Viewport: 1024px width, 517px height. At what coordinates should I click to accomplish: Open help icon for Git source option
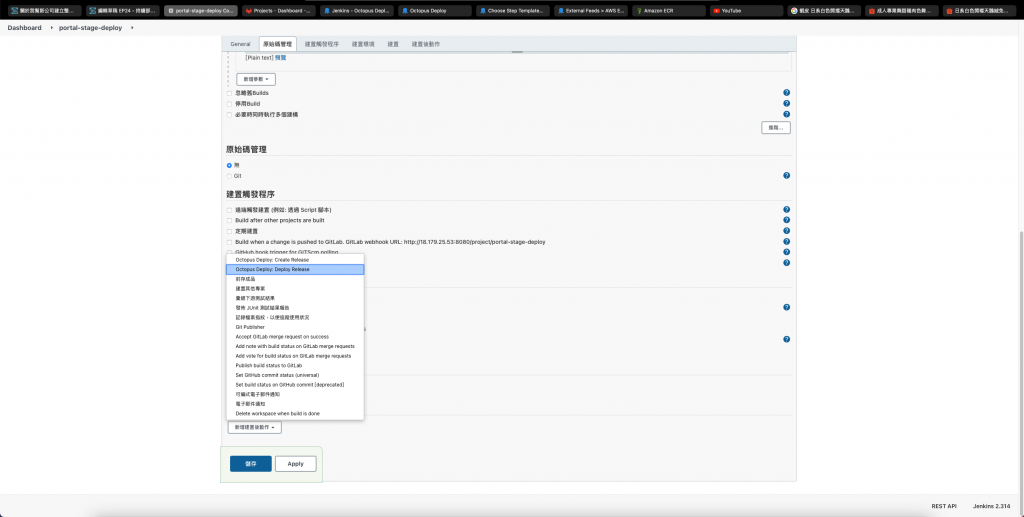pyautogui.click(x=786, y=176)
